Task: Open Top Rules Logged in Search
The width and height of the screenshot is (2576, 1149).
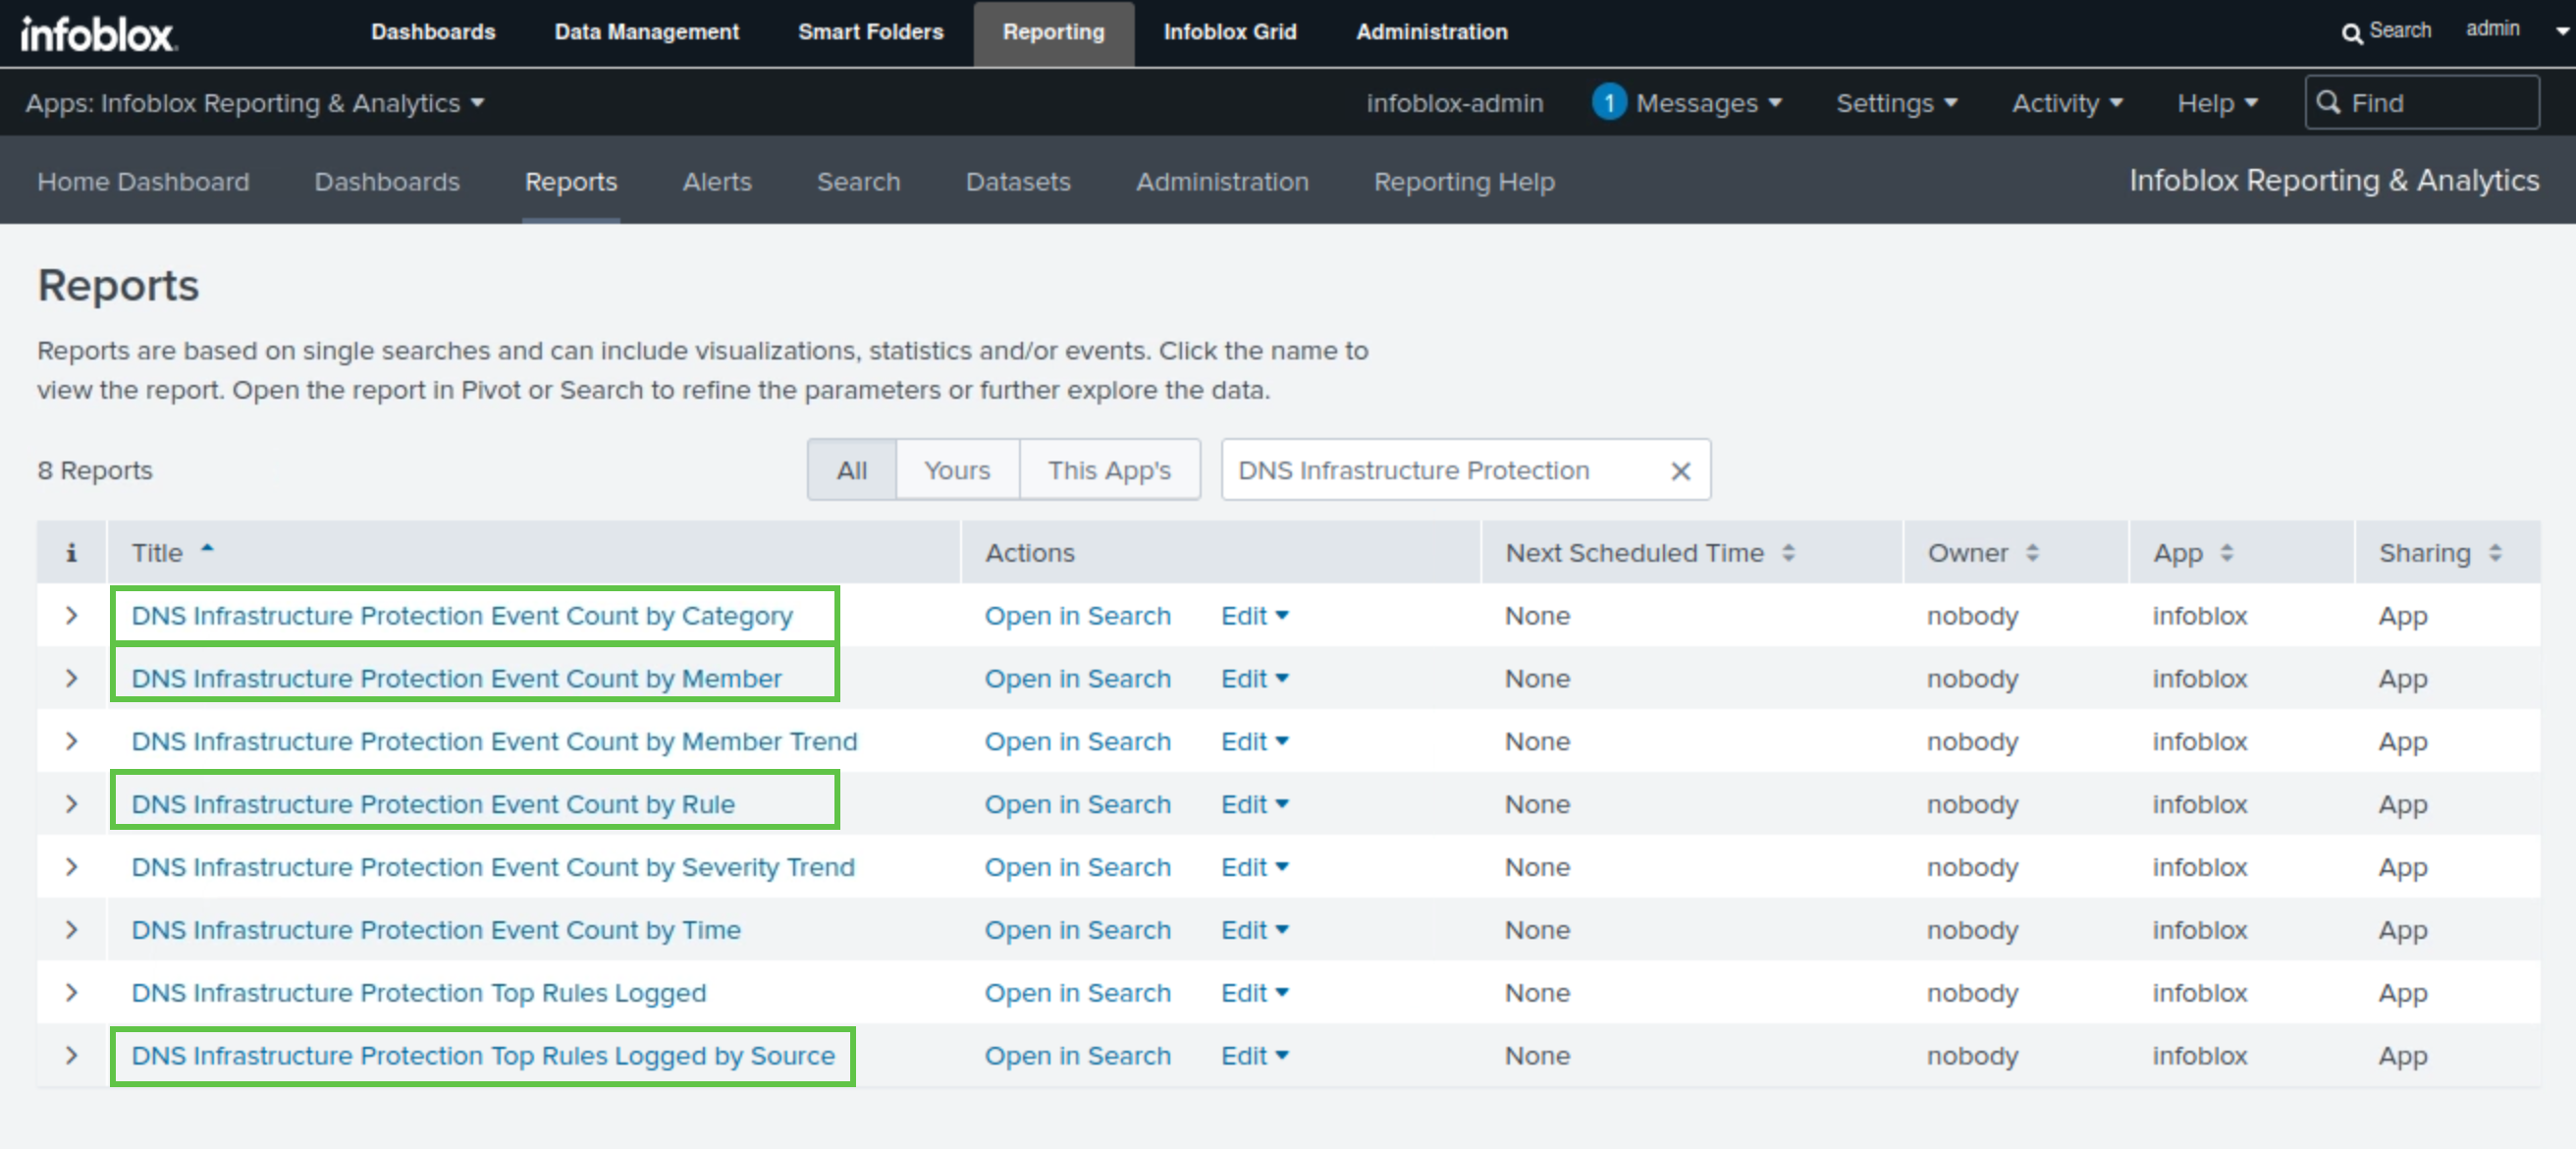Action: click(x=1077, y=994)
